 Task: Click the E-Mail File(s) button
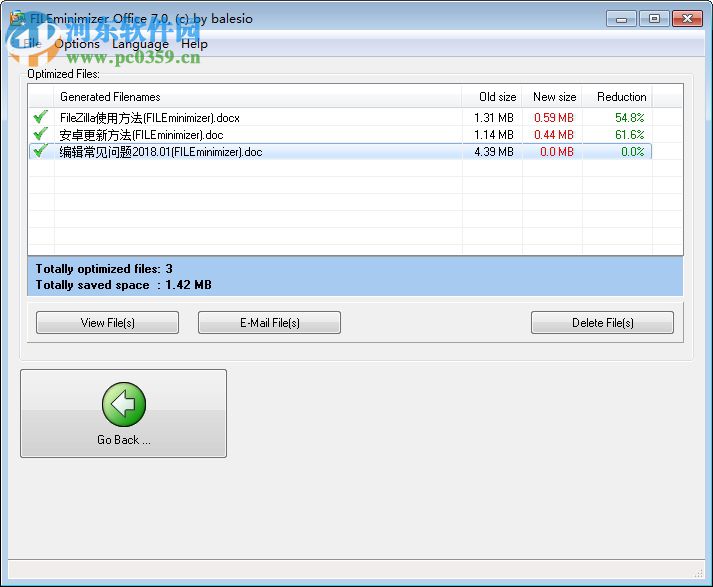coord(269,322)
